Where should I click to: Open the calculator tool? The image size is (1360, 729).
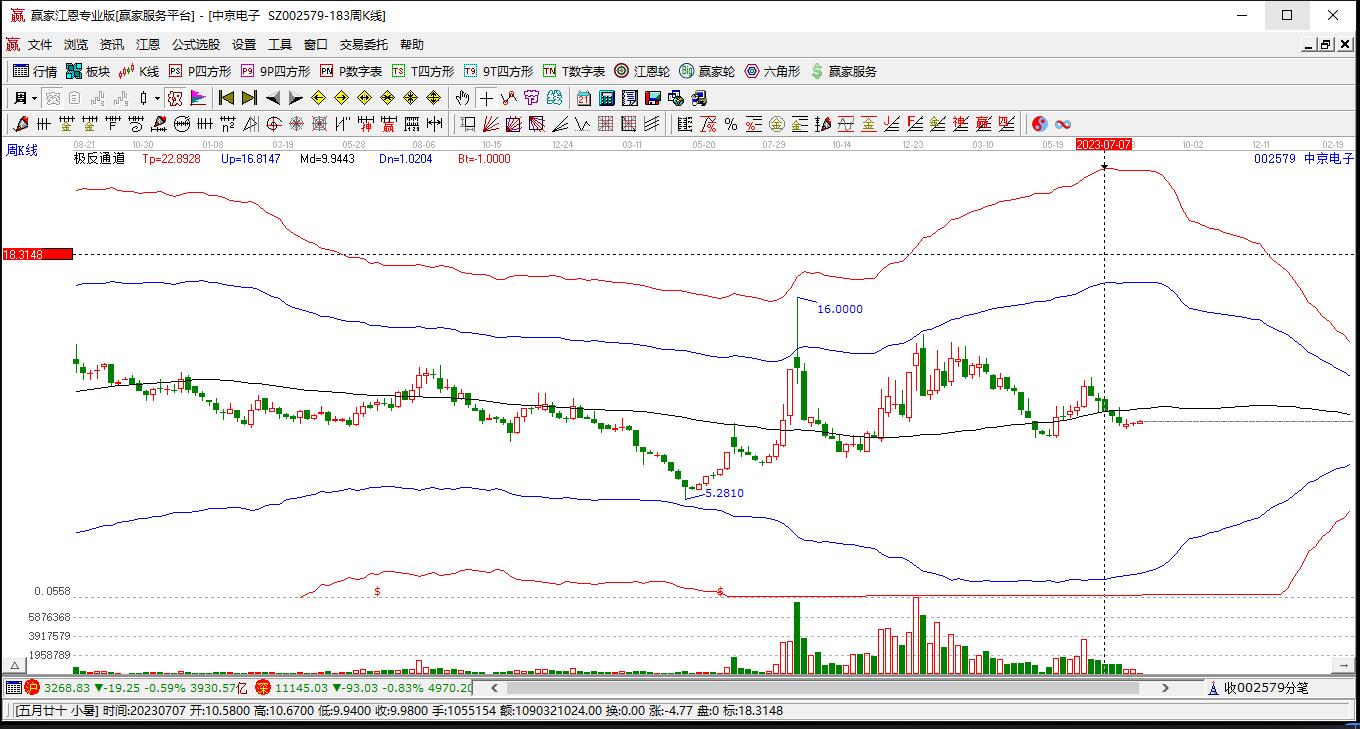607,98
